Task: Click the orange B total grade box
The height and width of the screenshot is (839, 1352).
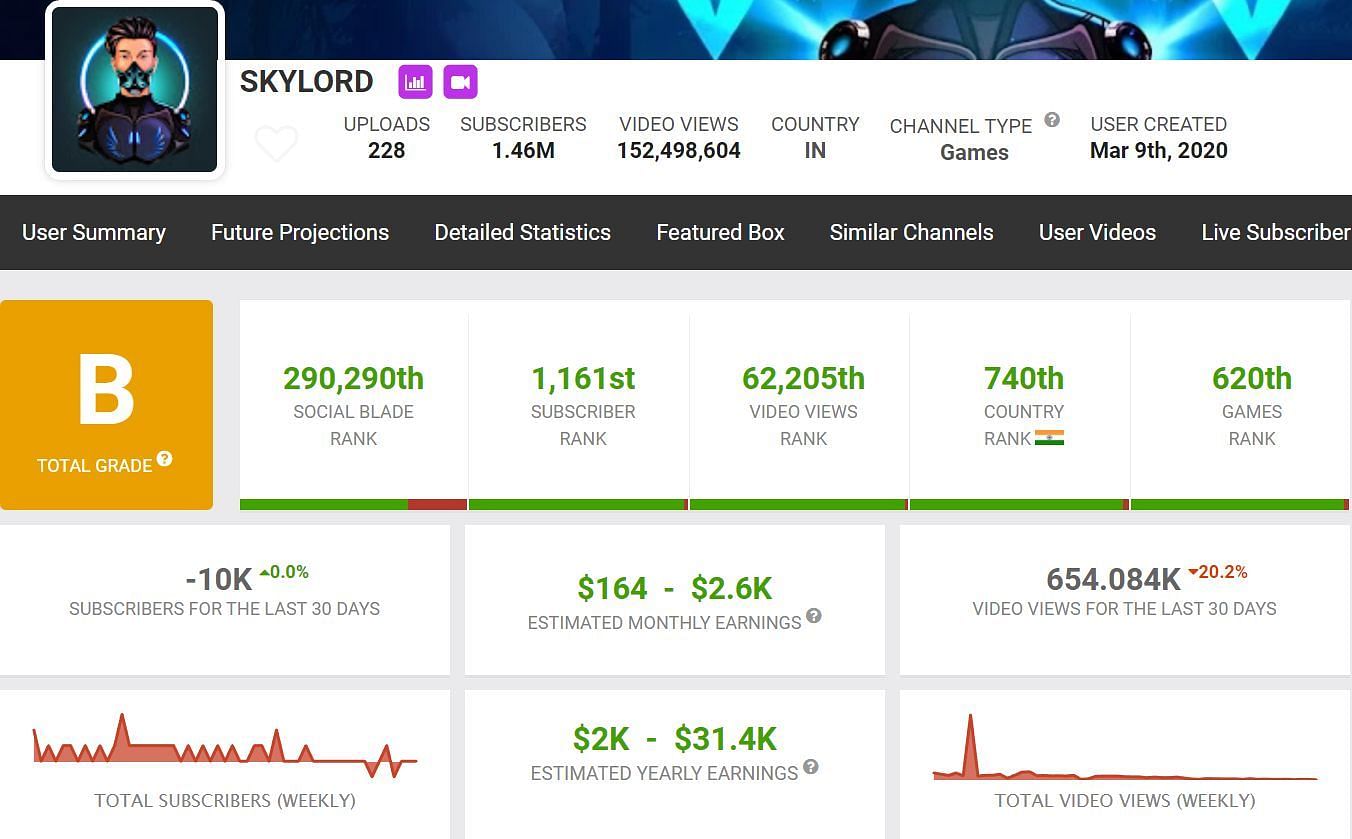Action: [x=106, y=404]
